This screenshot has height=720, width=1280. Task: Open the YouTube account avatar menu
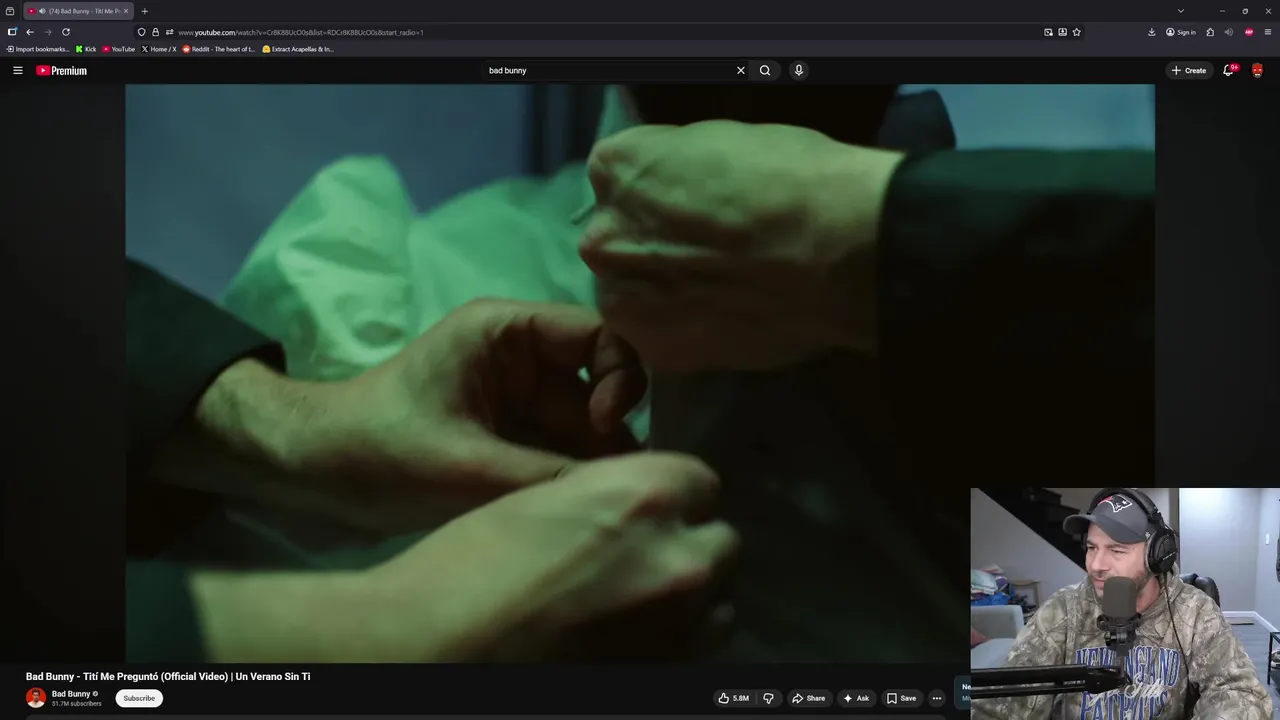pos(1257,70)
